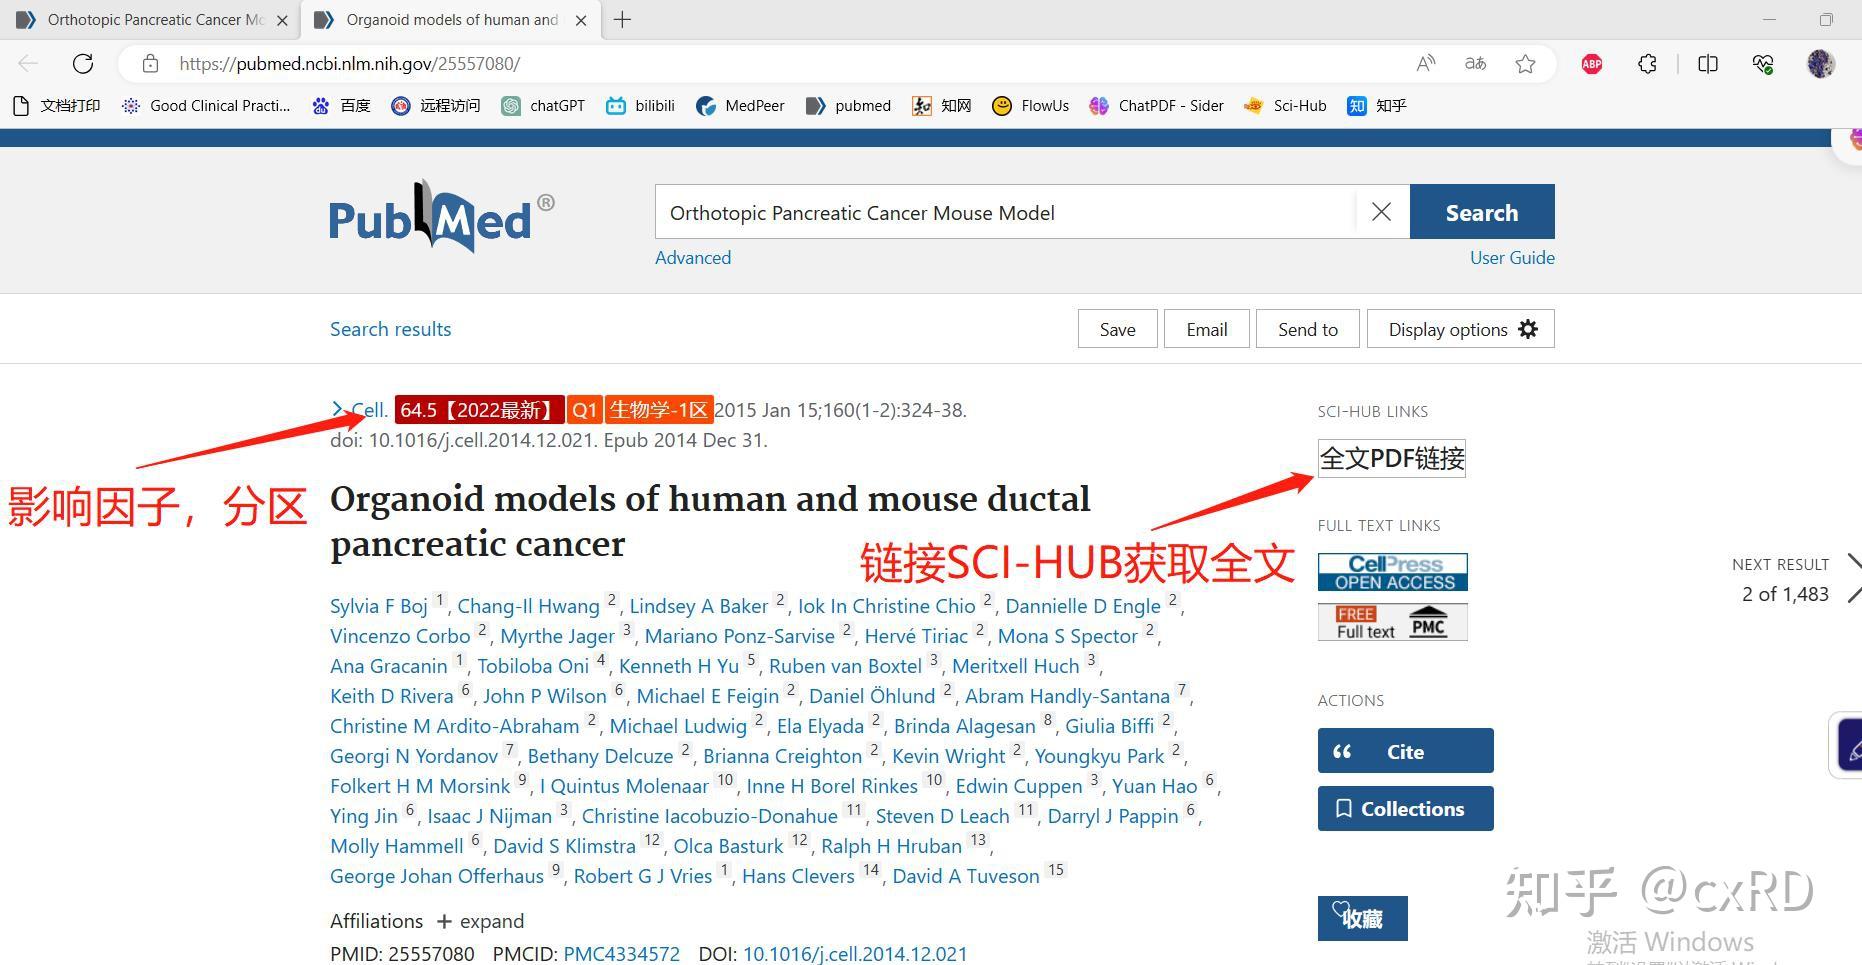Open a new browser tab
Screen dimensions: 1862x965
click(x=622, y=19)
